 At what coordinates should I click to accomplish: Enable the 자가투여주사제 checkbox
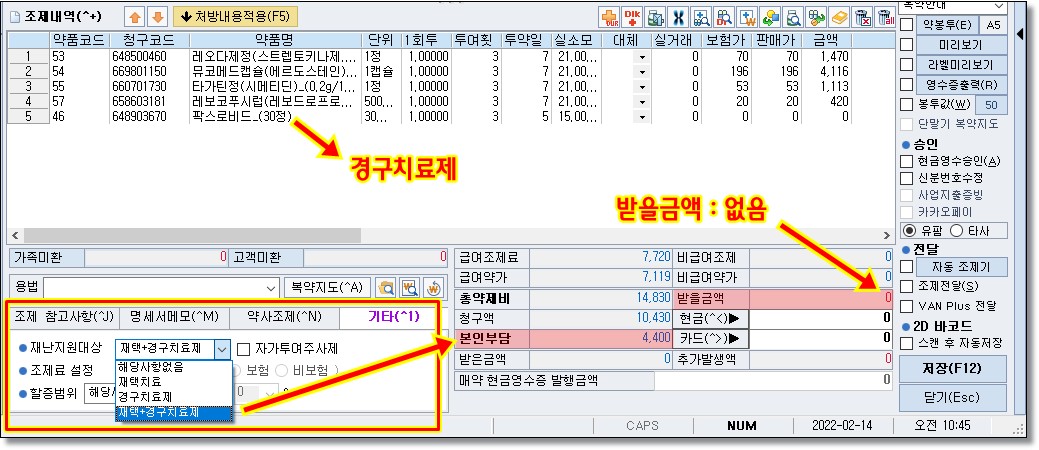[243, 348]
